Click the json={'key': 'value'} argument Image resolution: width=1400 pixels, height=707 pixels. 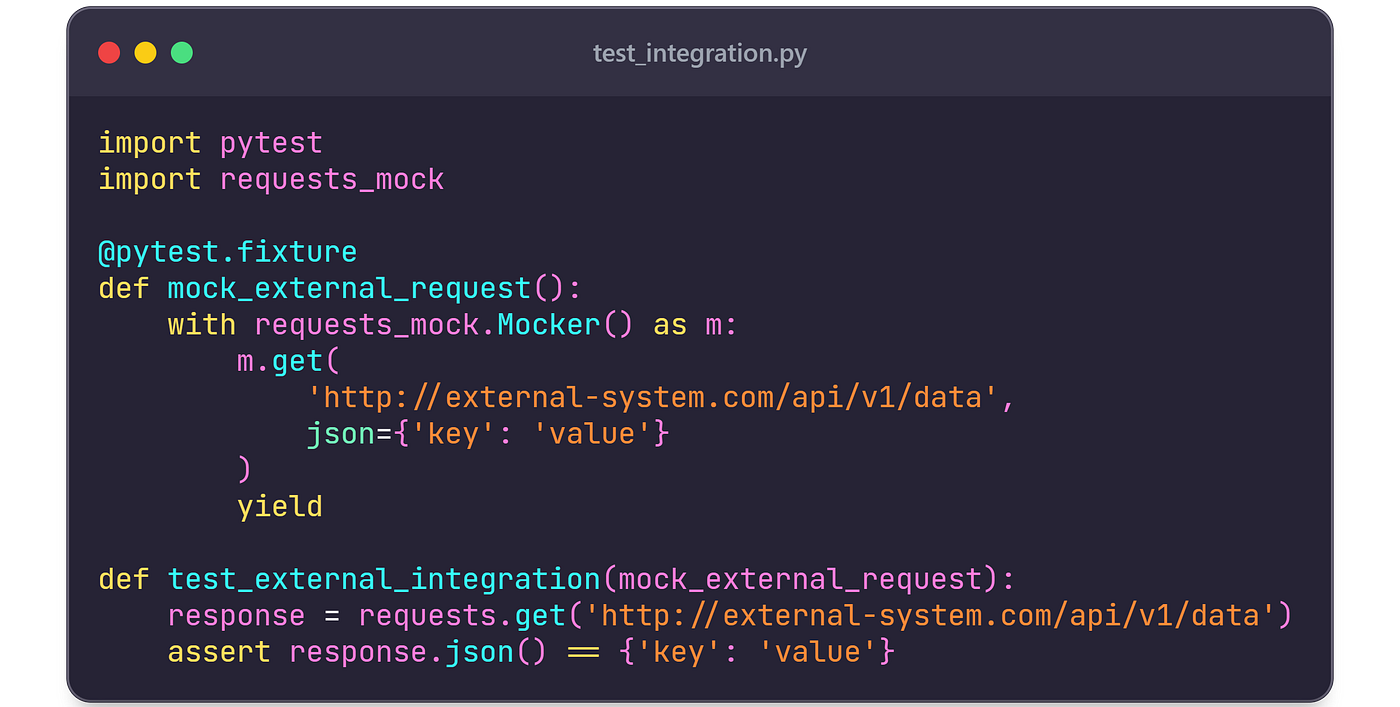click(487, 433)
